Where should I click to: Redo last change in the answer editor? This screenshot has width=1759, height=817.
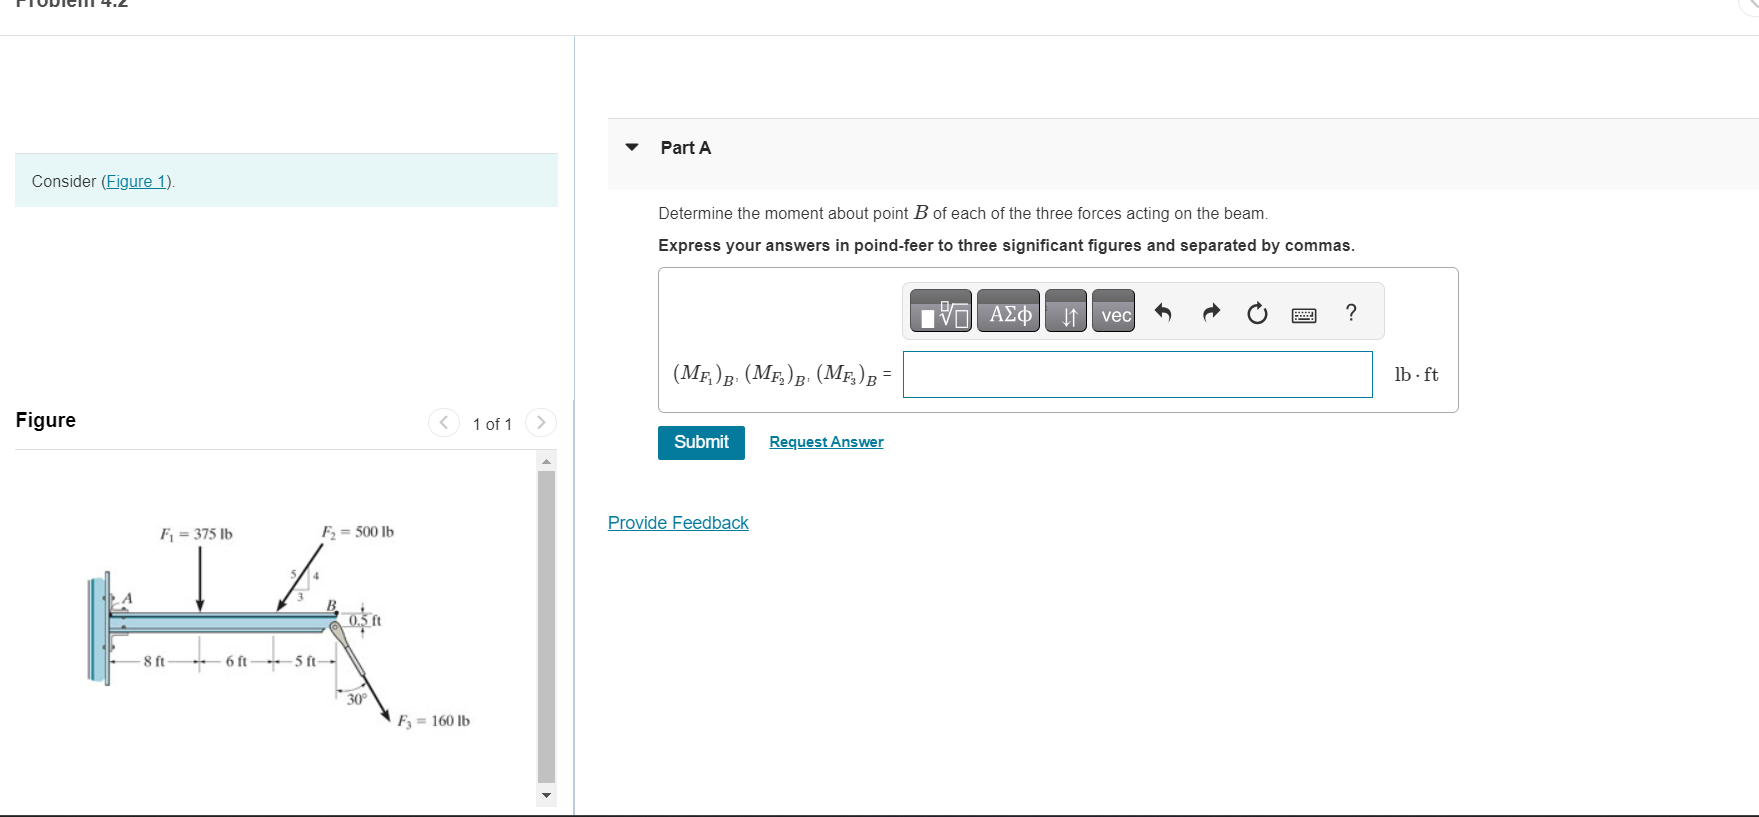[x=1210, y=312]
